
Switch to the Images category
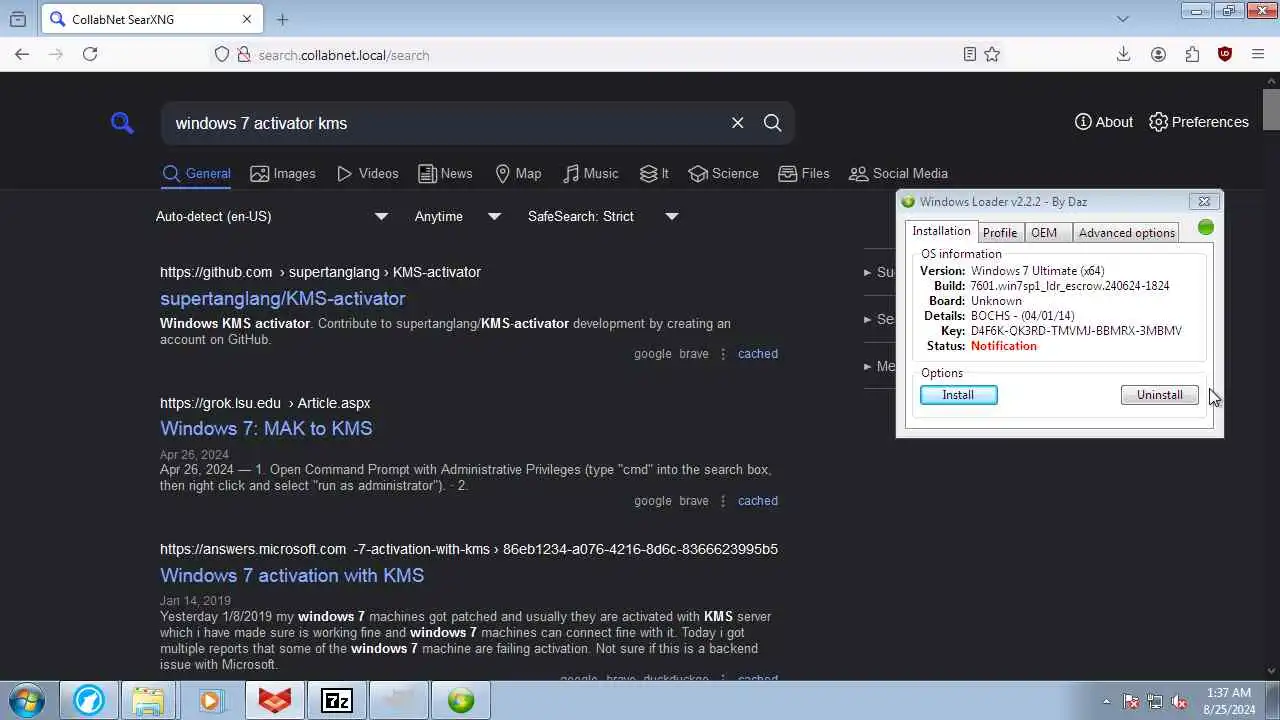pyautogui.click(x=283, y=174)
